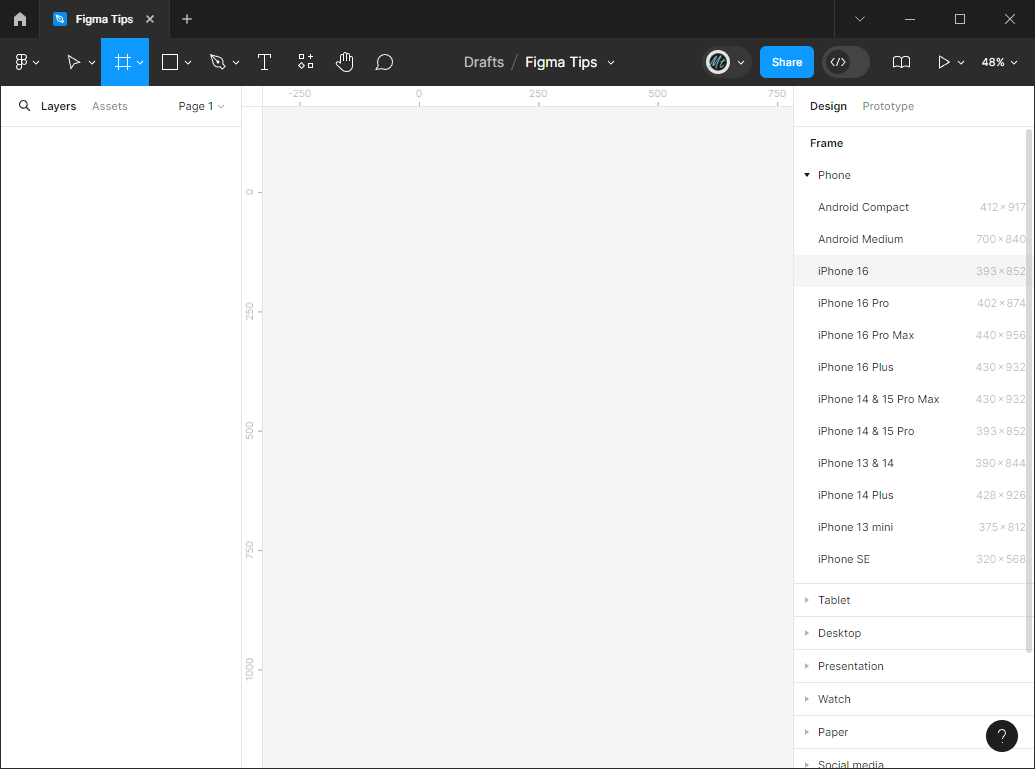The image size is (1035, 769).
Task: Expand the Paper presets group
Action: point(807,732)
